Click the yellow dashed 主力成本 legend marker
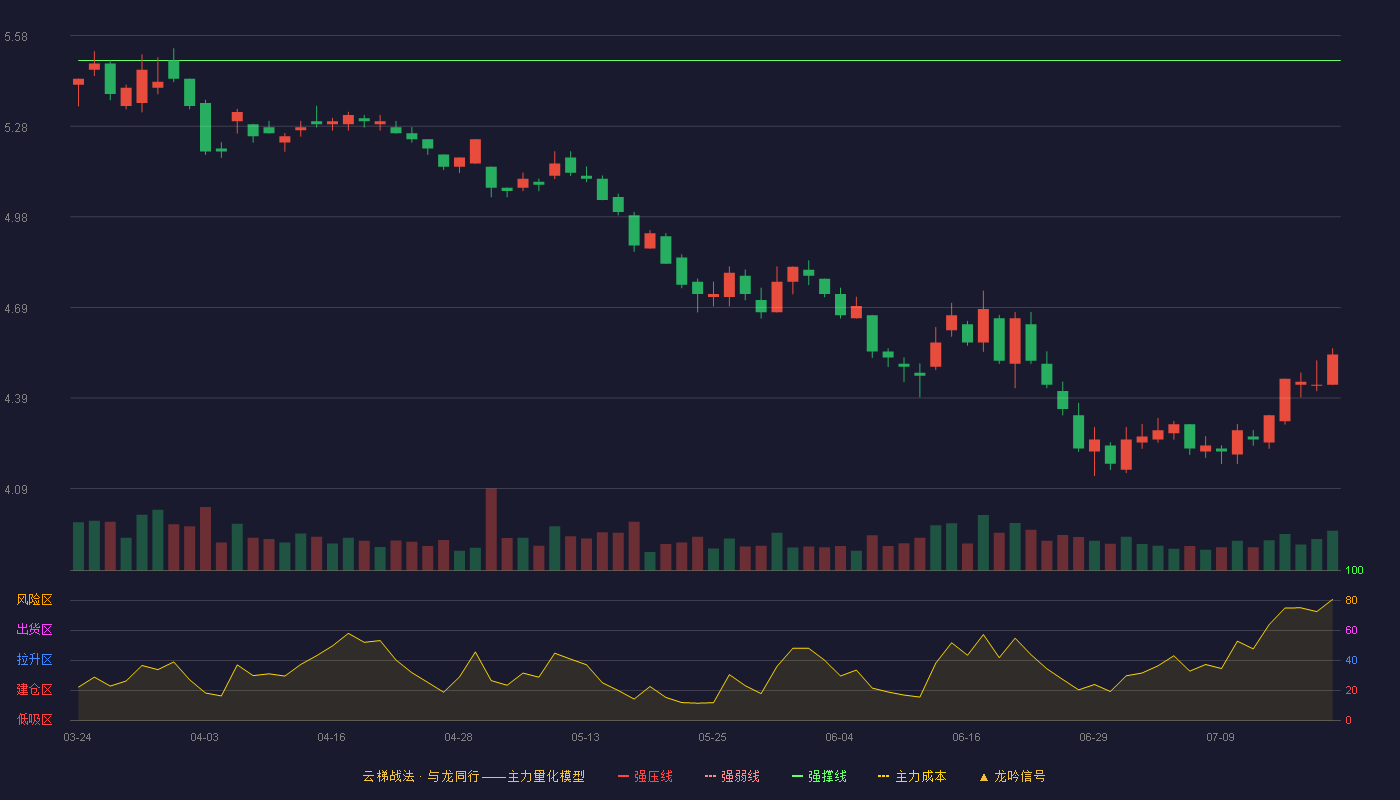Viewport: 1400px width, 800px height. (x=883, y=776)
